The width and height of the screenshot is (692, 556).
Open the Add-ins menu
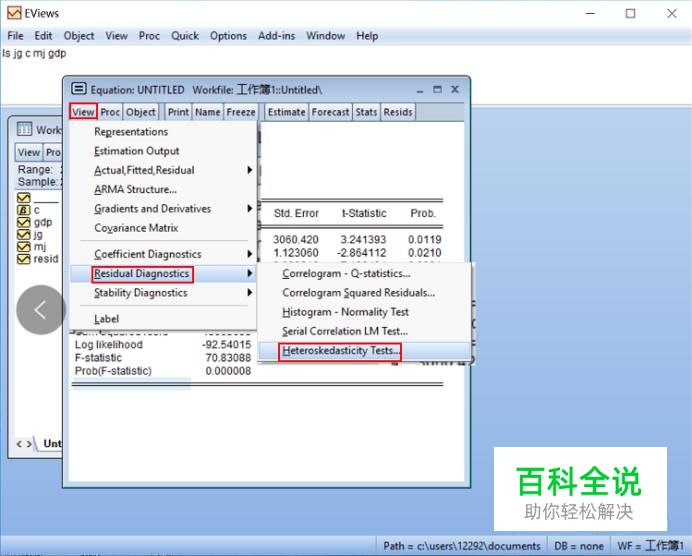[x=277, y=36]
